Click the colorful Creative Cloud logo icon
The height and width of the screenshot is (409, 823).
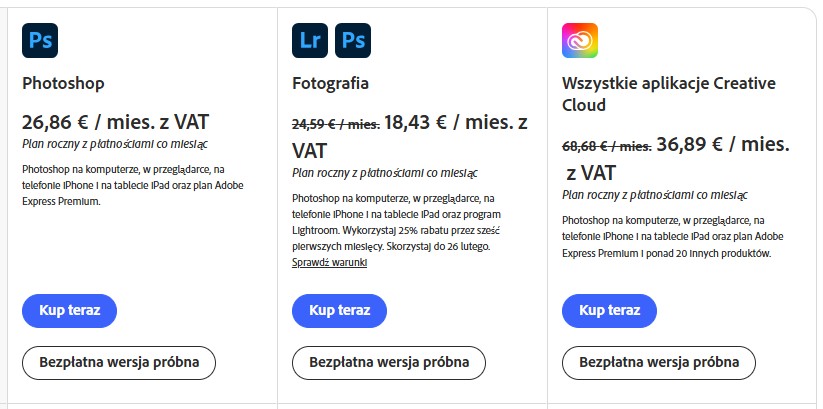pyautogui.click(x=580, y=40)
